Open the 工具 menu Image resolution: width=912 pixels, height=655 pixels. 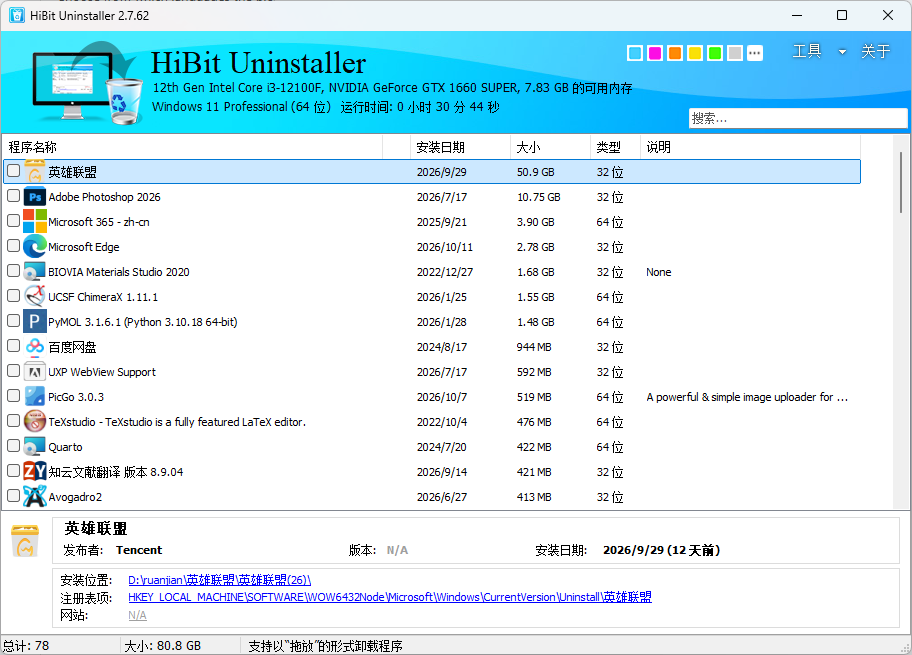tap(807, 51)
